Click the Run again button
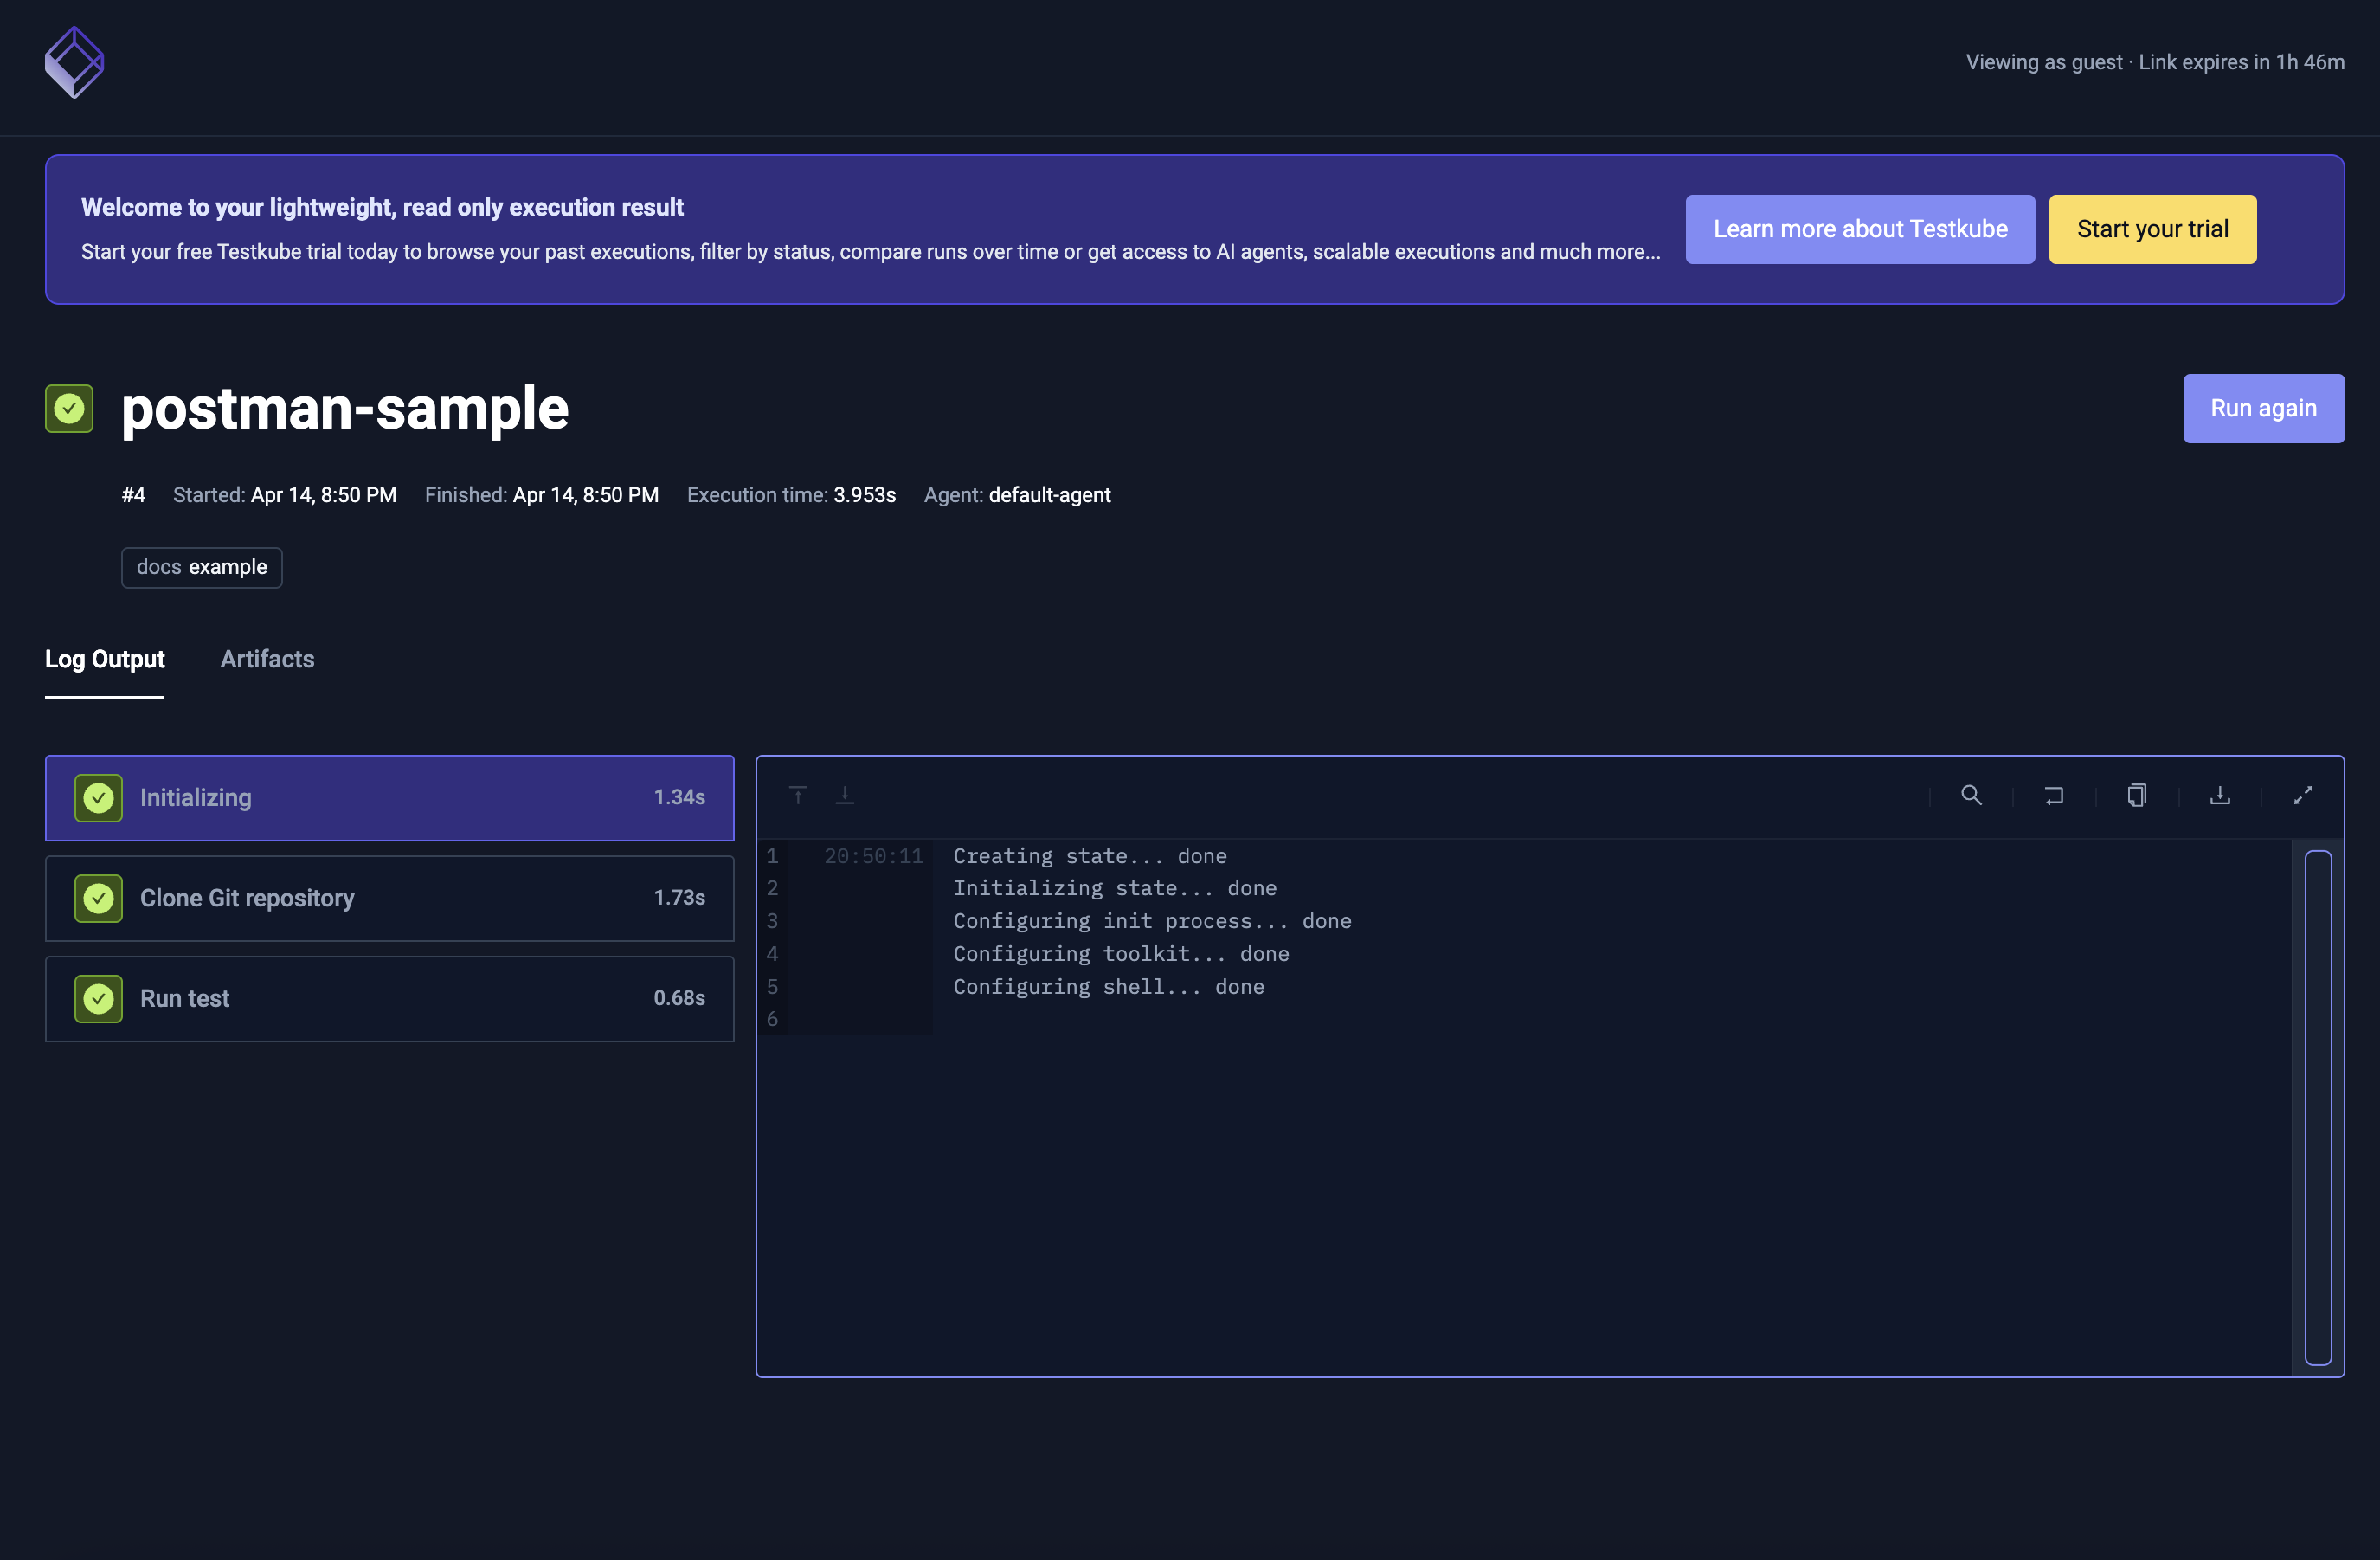Screen dimensions: 2380x1560 [x=2263, y=408]
